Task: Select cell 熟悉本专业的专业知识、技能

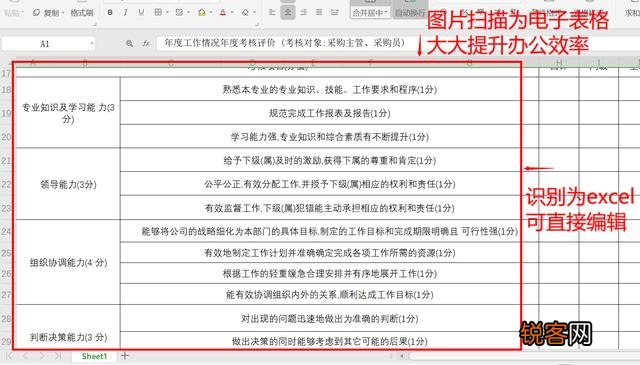Action: [320, 89]
